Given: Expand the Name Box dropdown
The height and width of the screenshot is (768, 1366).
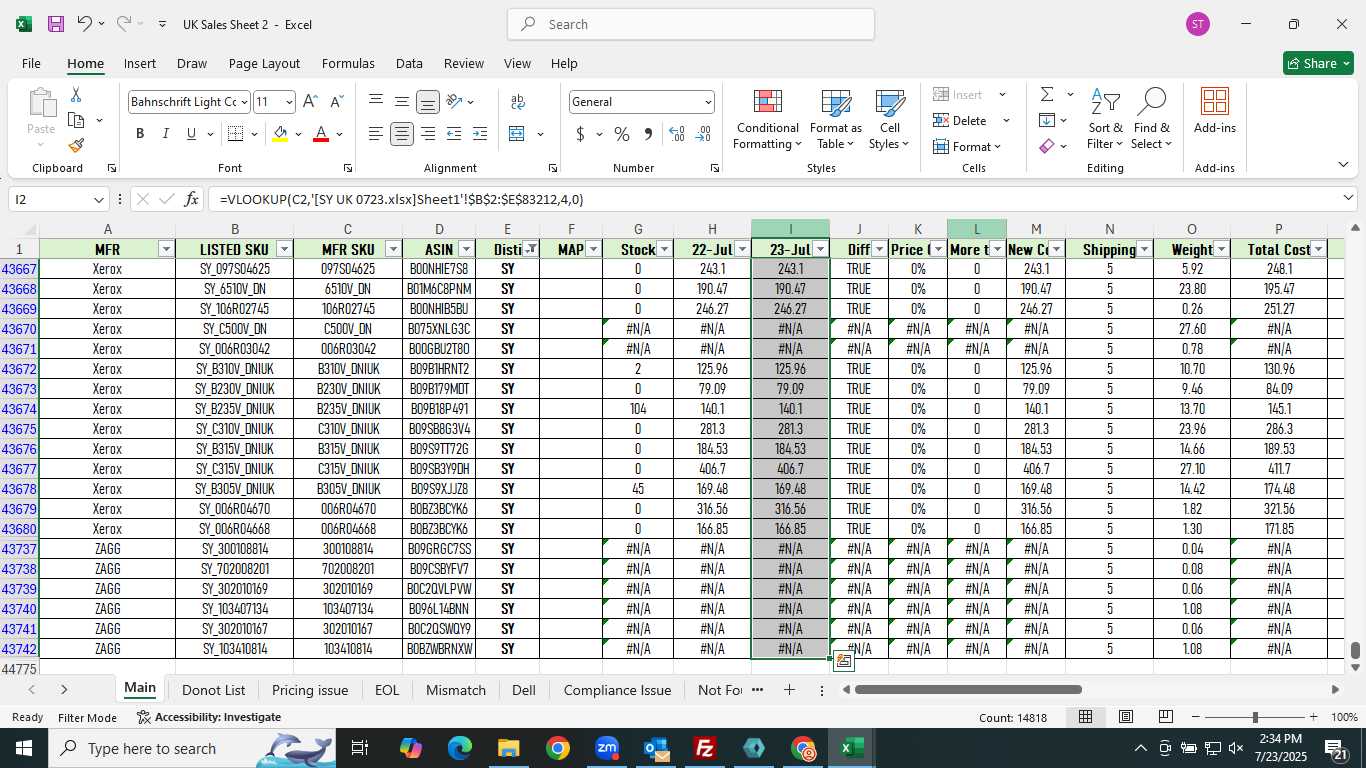Looking at the screenshot, I should point(98,200).
